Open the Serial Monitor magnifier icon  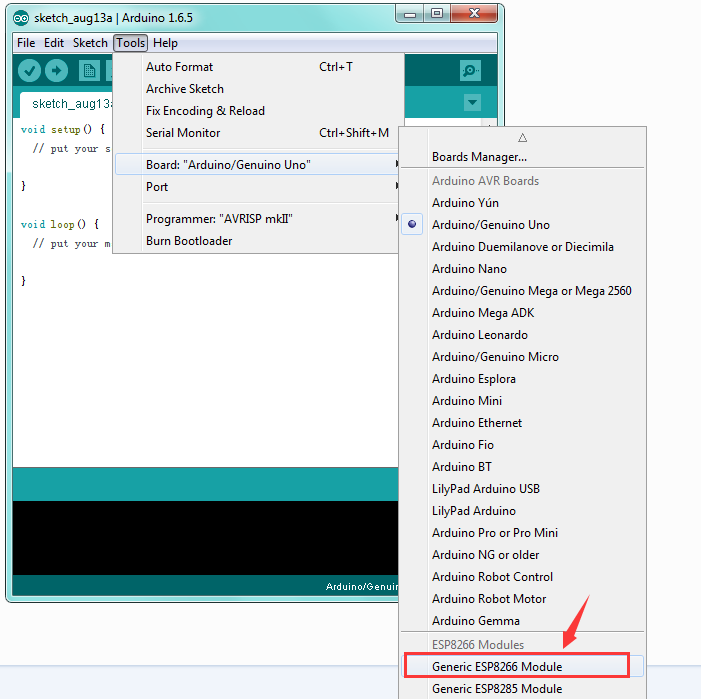[x=470, y=70]
